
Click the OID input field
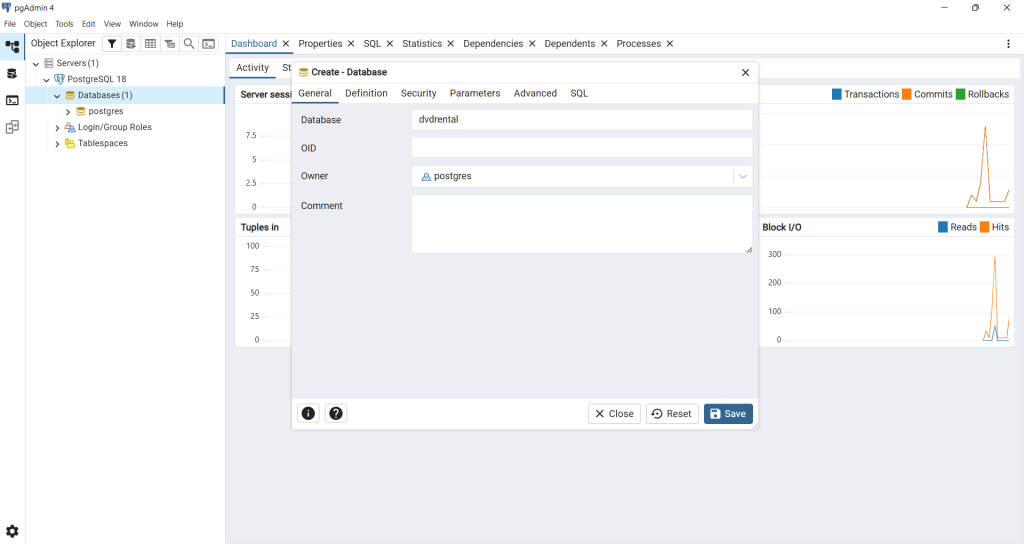582,148
